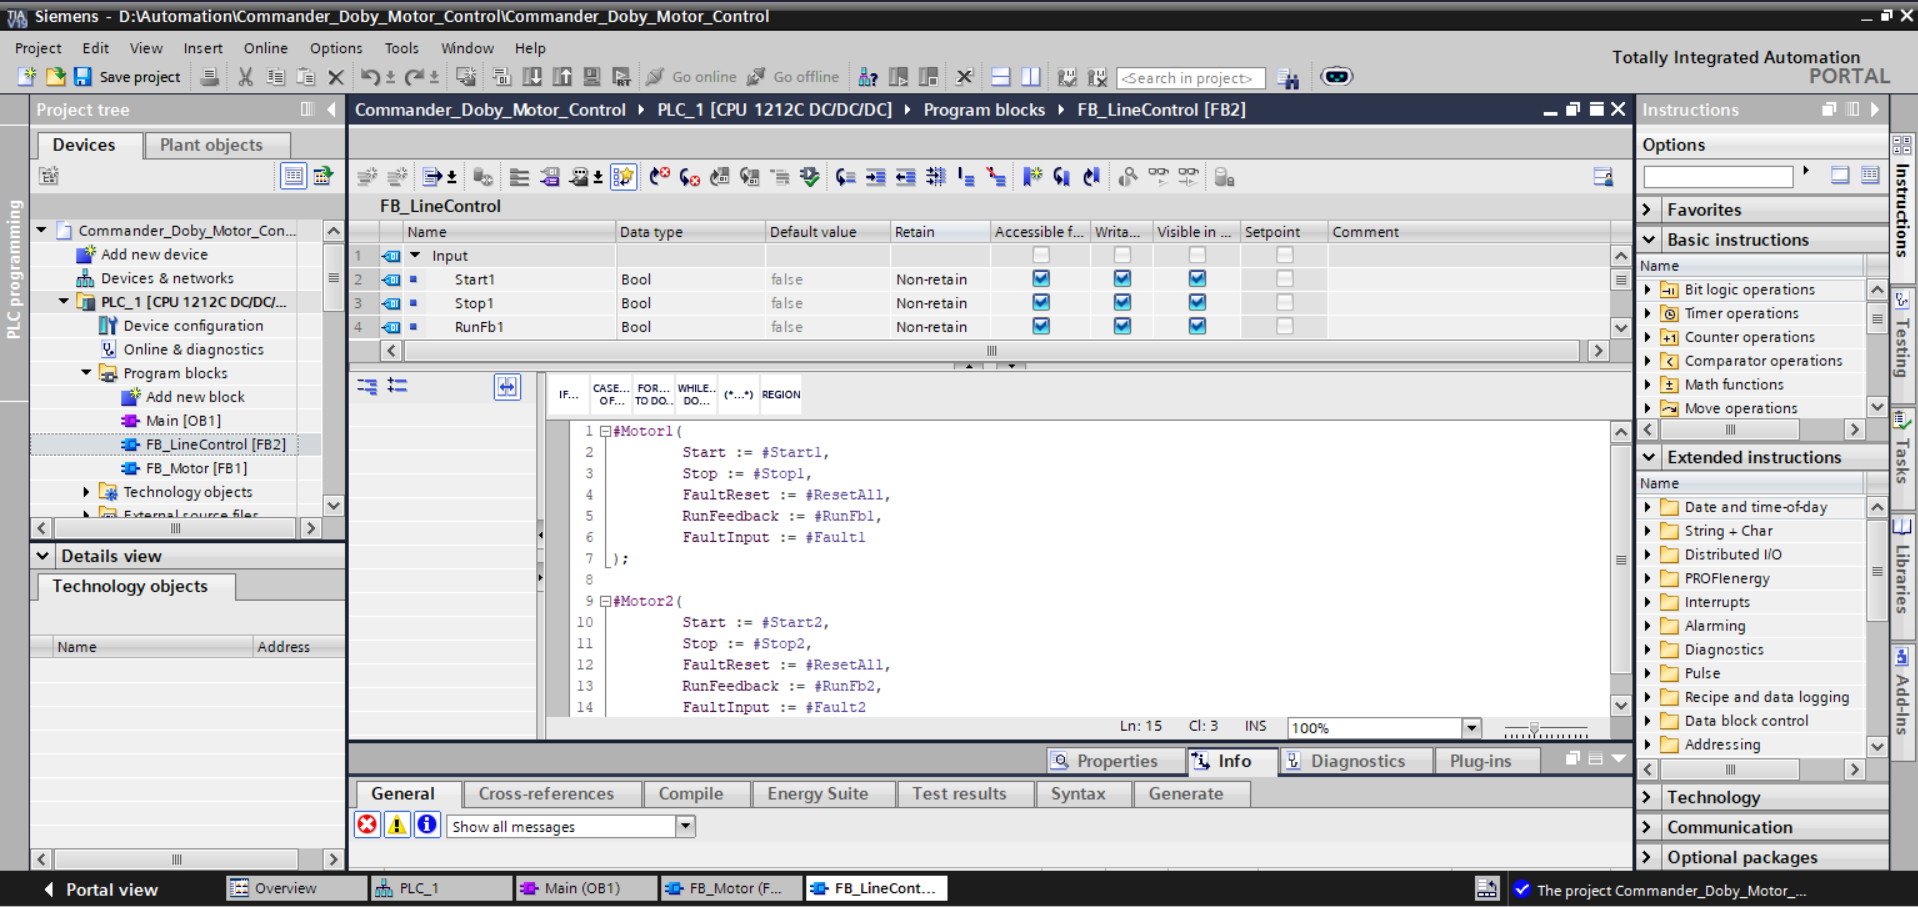Uncheck Writable for Stop1 row
This screenshot has width=1918, height=907.
tap(1122, 302)
